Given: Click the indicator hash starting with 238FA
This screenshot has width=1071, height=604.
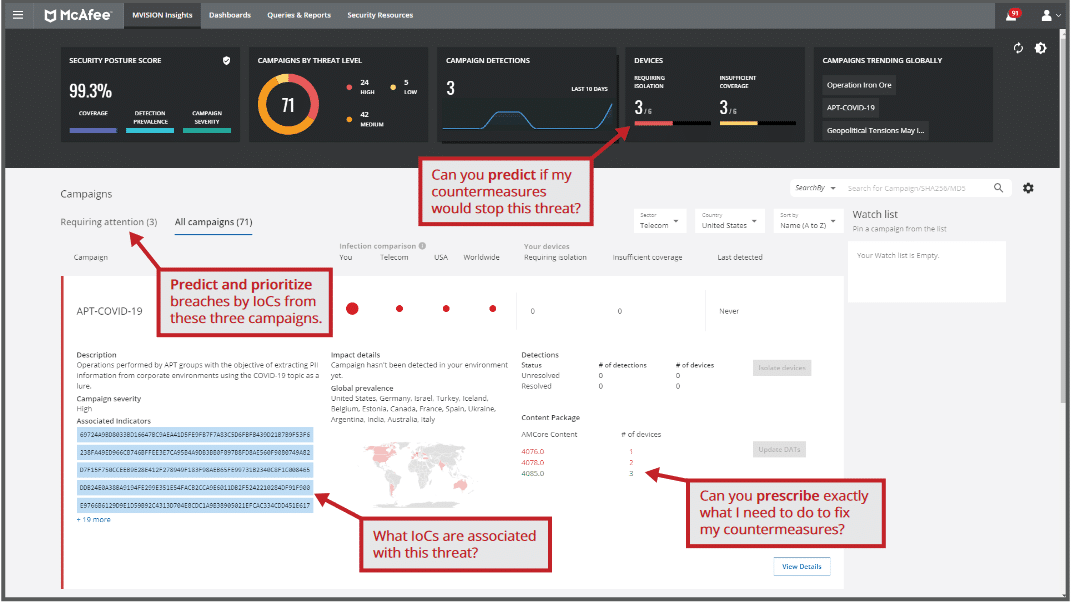Looking at the screenshot, I should point(195,452).
